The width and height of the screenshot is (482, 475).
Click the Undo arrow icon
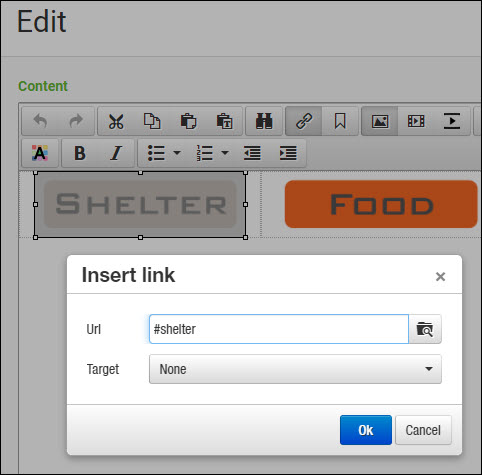coord(40,121)
